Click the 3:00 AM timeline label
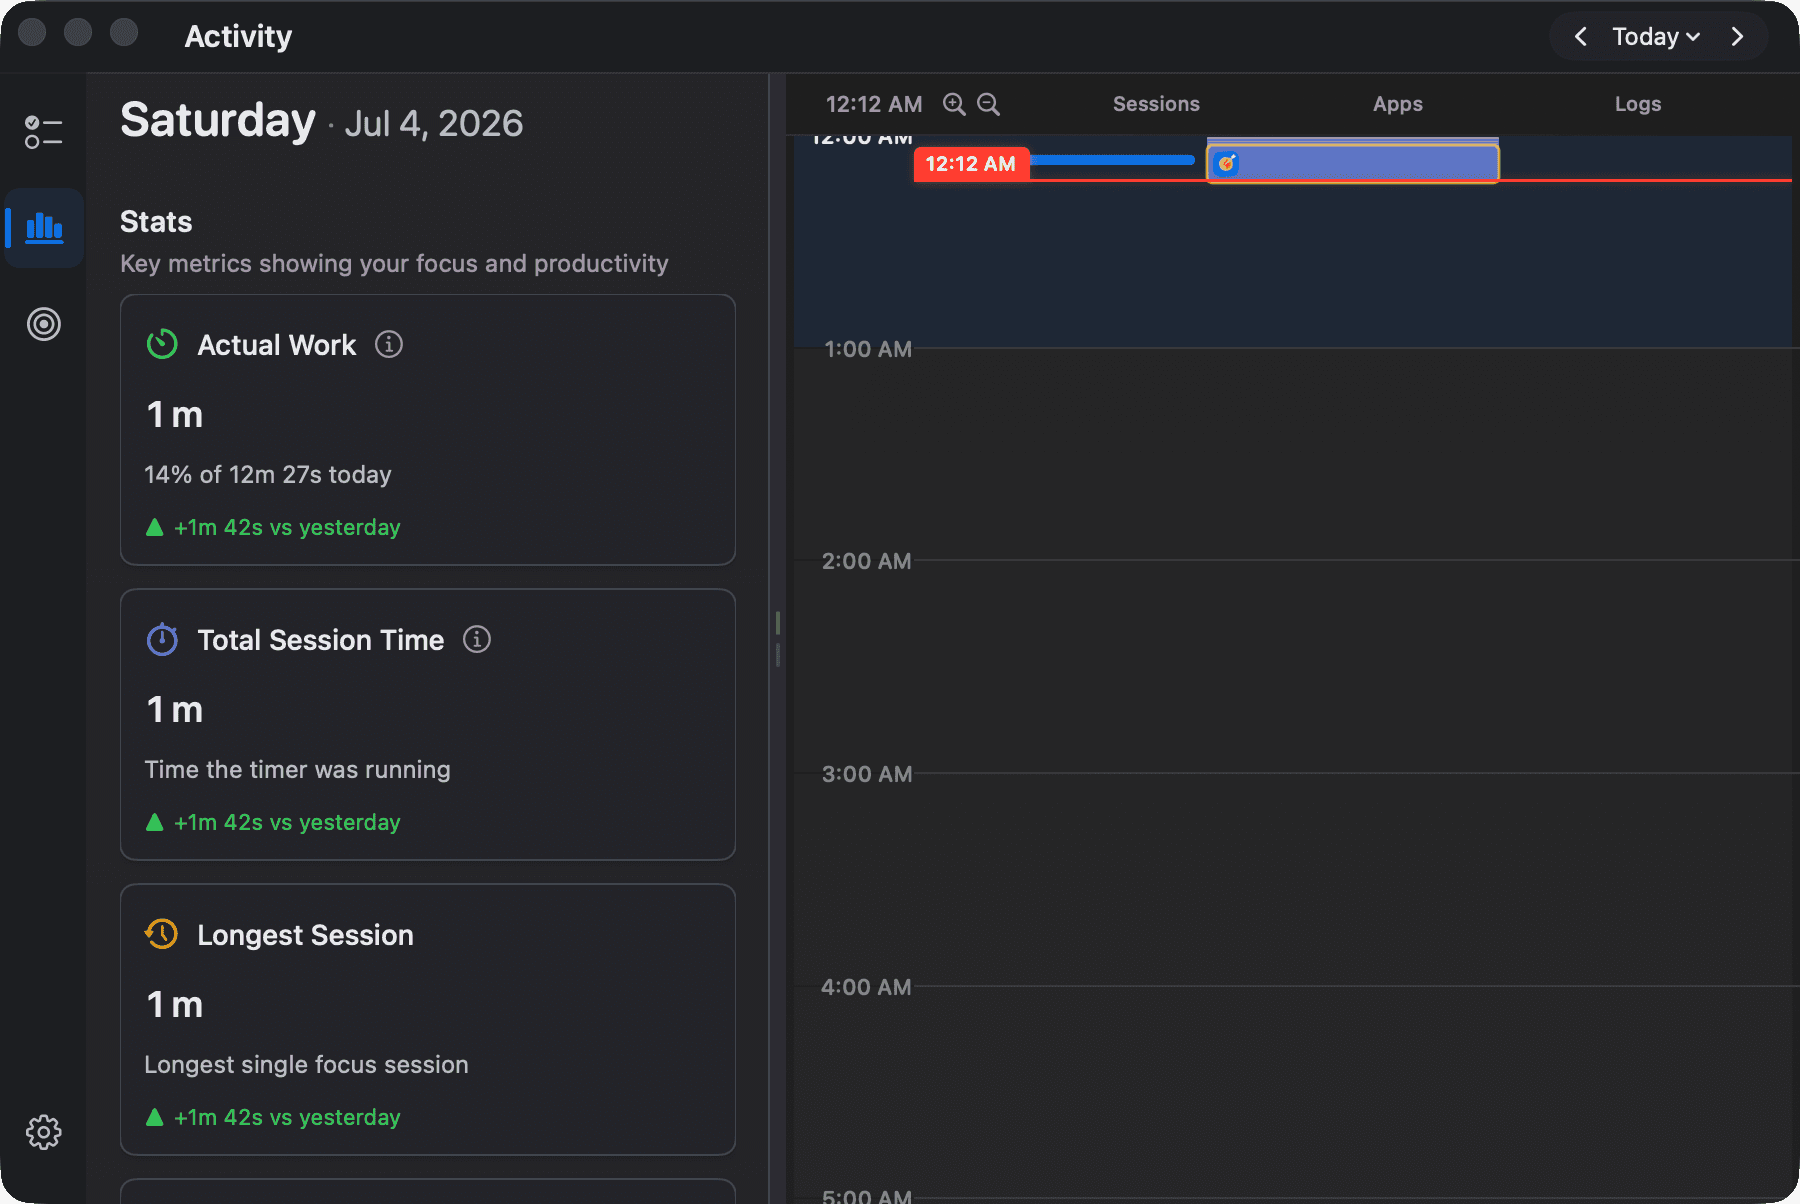Screen dimensions: 1800x1204 coord(867,774)
